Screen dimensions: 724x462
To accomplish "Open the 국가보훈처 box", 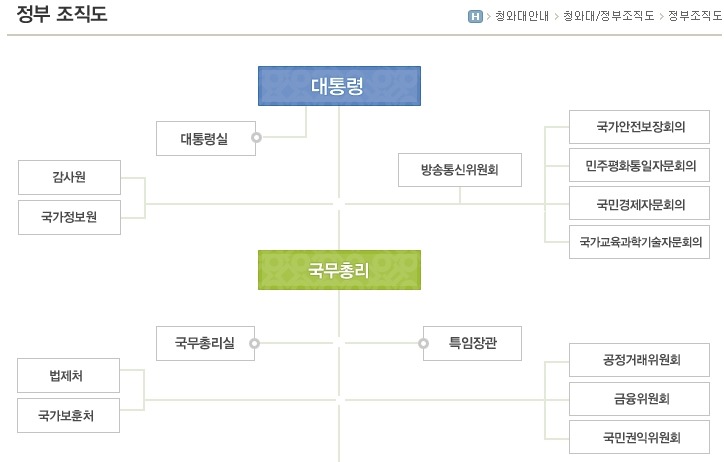I will pyautogui.click(x=69, y=415).
